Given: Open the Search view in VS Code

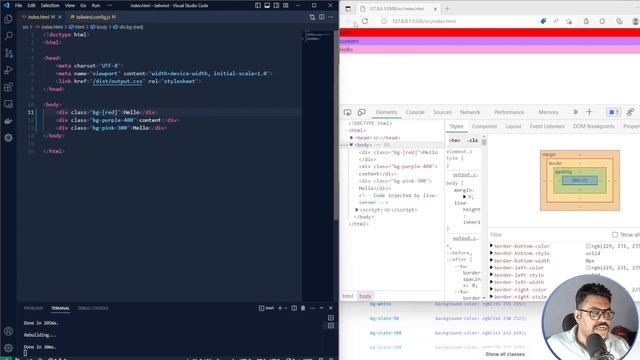Looking at the screenshot, I should 8,36.
